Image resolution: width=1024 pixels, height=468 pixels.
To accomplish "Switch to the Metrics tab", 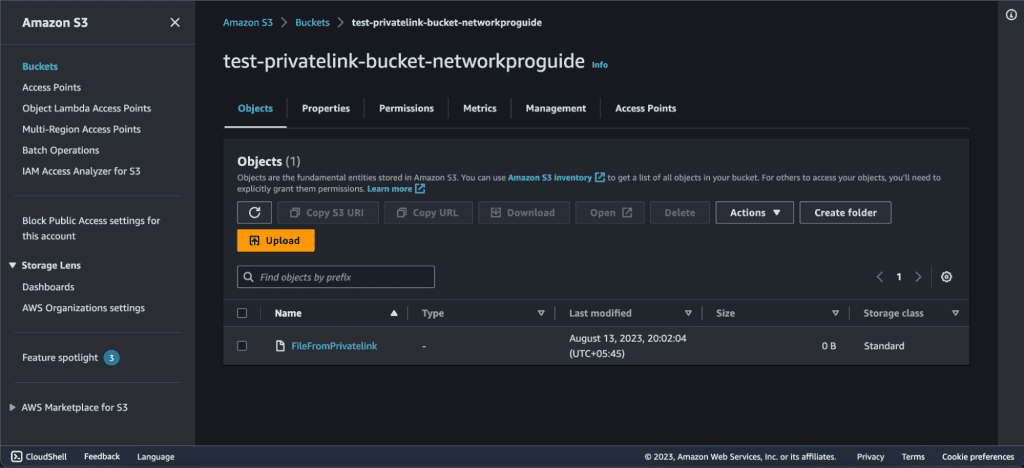I will [x=480, y=108].
